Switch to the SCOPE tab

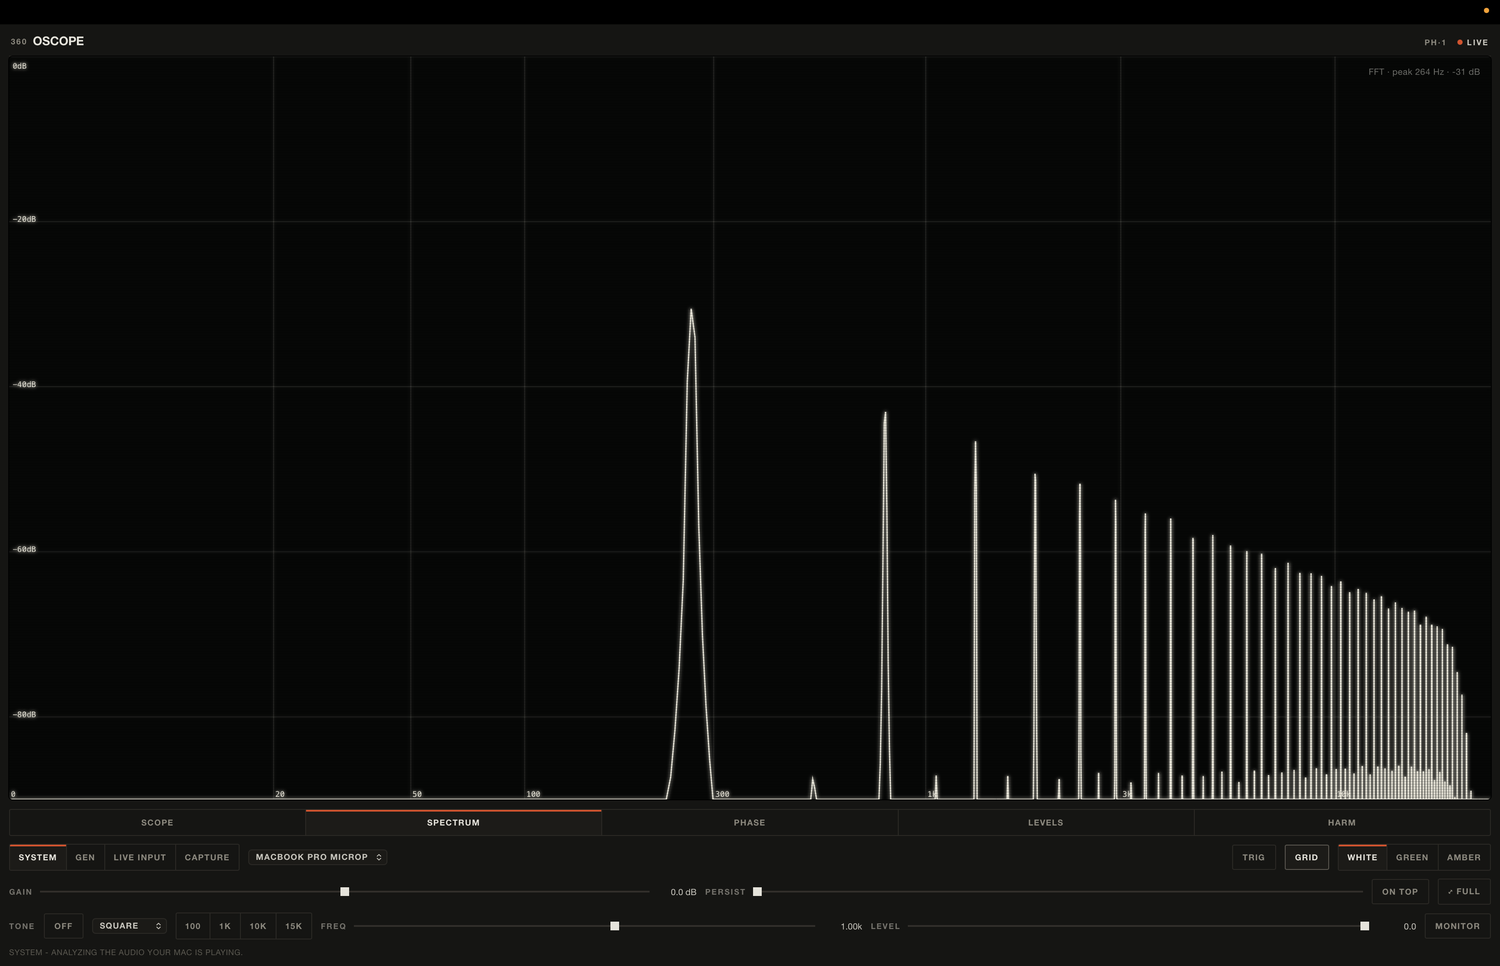(157, 823)
